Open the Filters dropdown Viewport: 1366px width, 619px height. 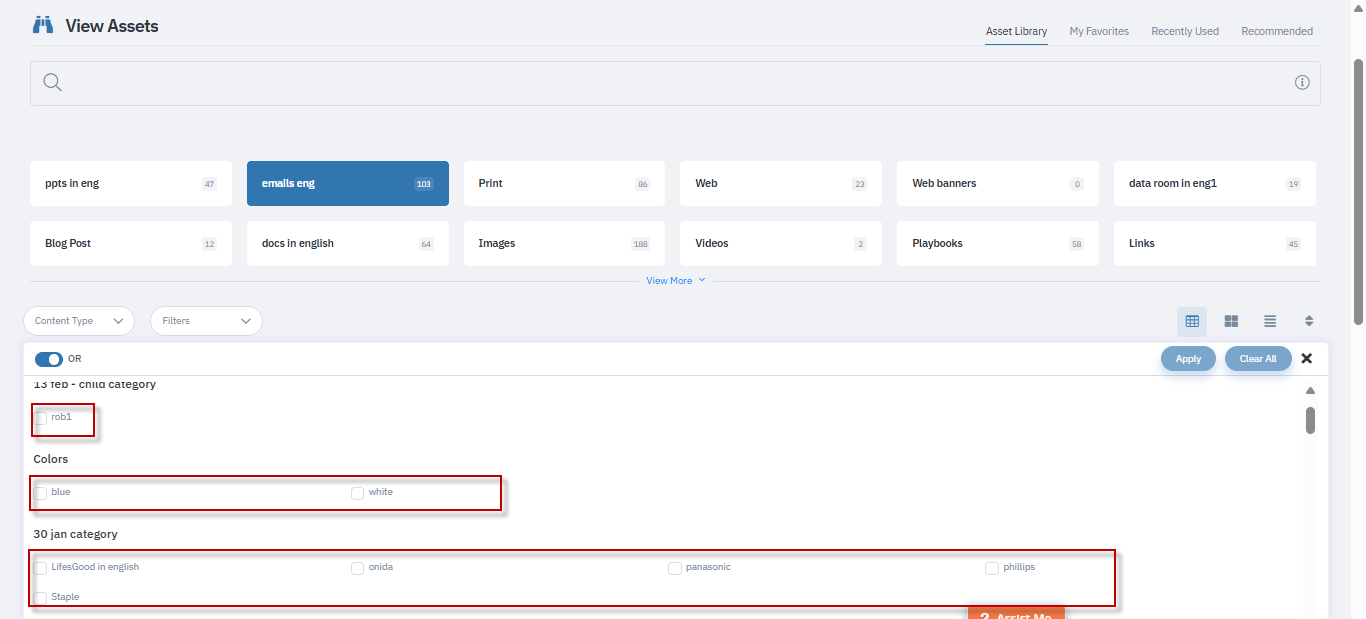tap(206, 321)
